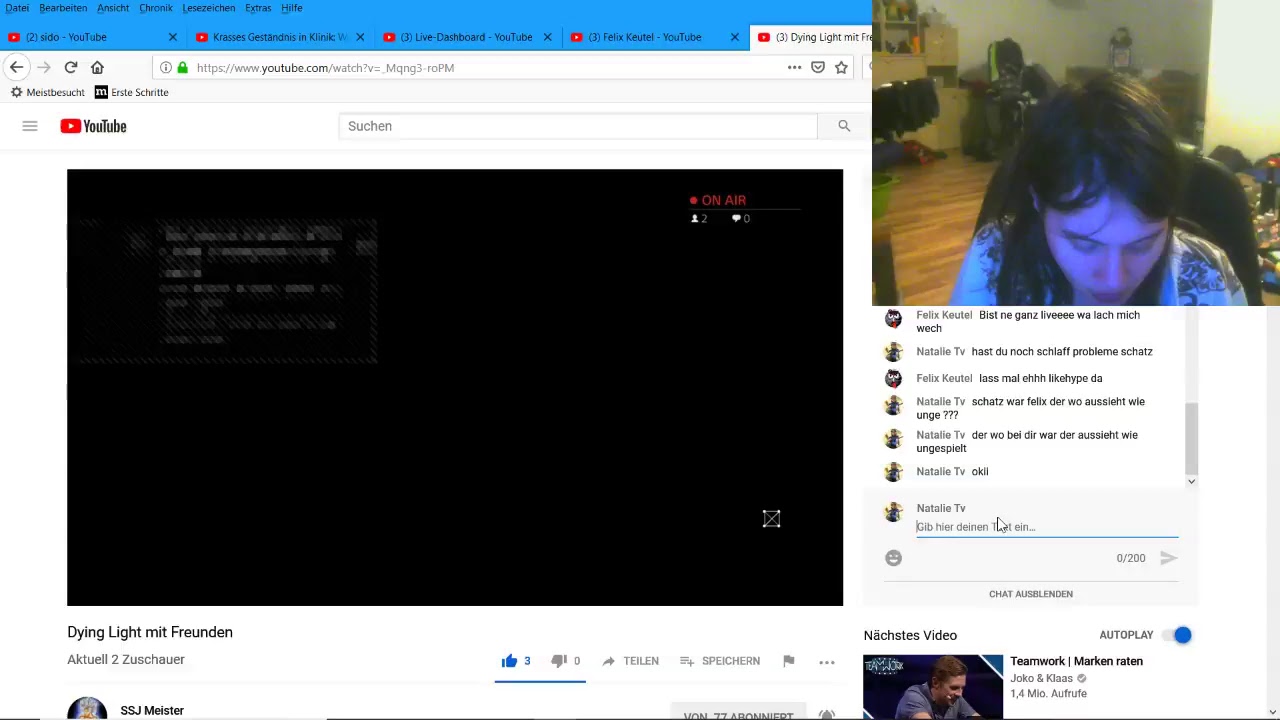
Task: Click the Speichern save button
Action: tap(720, 661)
